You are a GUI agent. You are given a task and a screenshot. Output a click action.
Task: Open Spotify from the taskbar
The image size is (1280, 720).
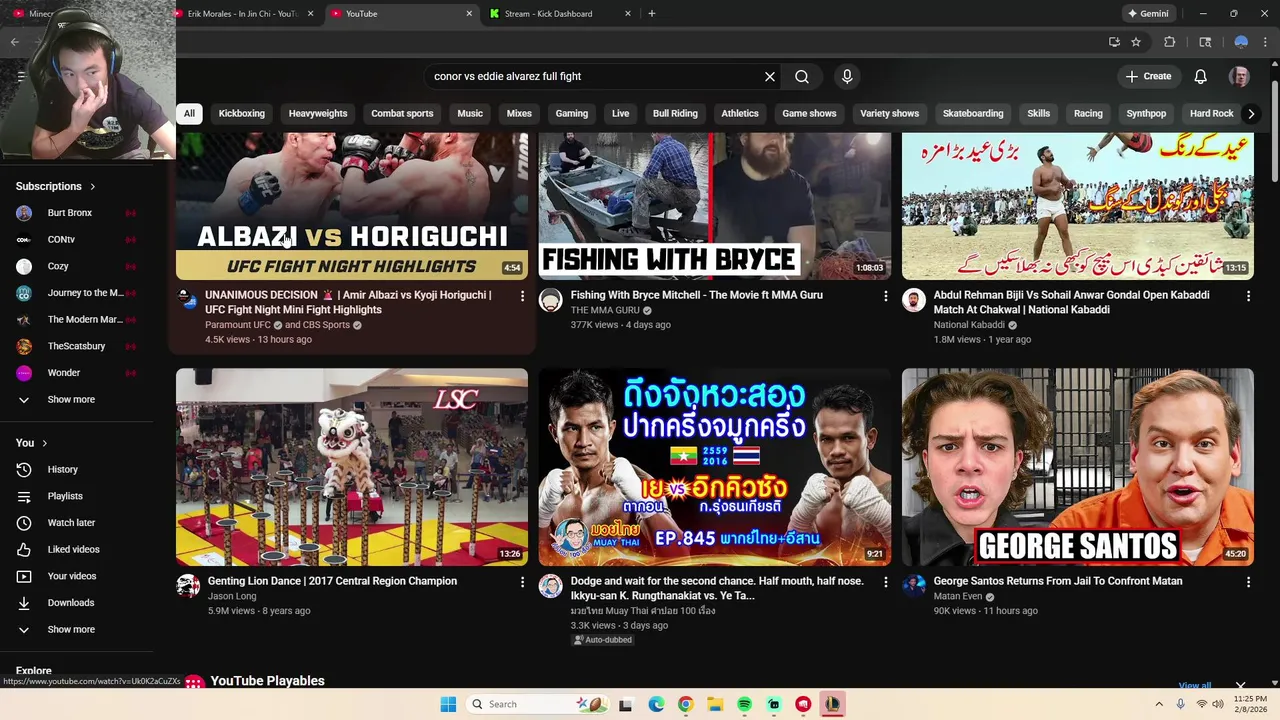[x=744, y=704]
